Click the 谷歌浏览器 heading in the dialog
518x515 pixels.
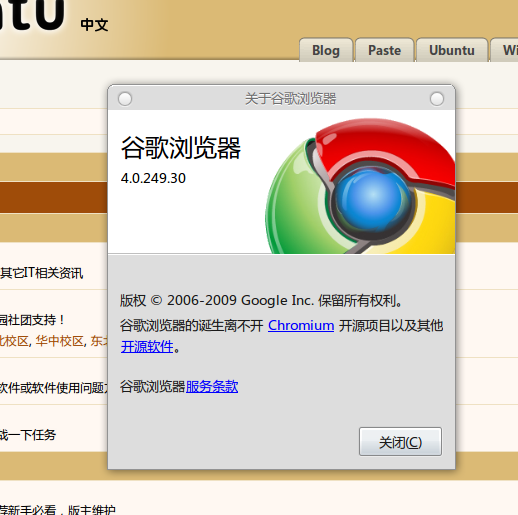pyautogui.click(x=181, y=148)
